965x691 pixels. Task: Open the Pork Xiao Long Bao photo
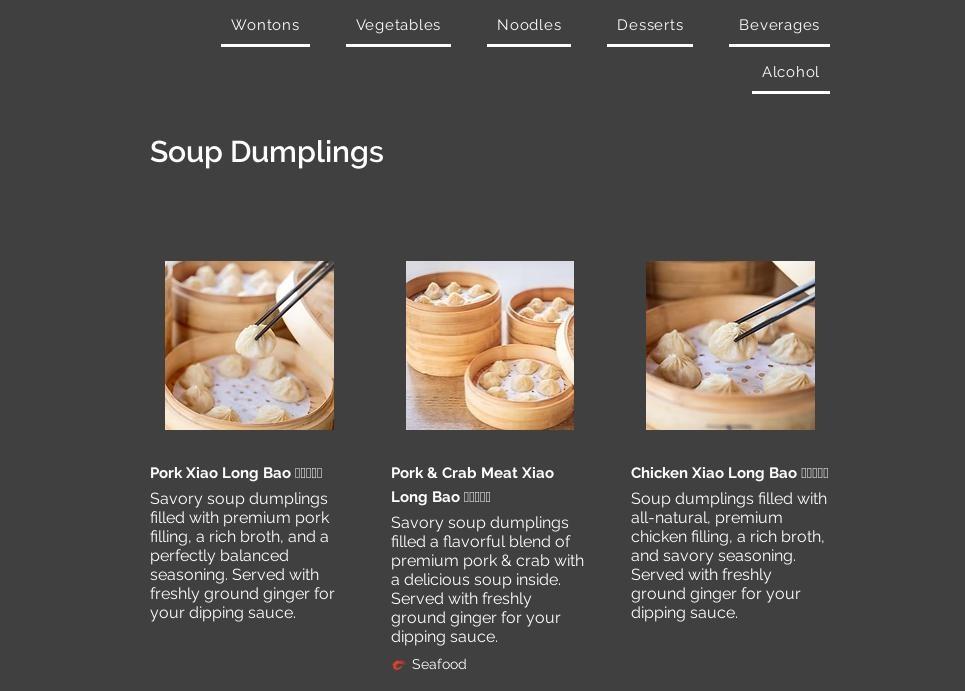(249, 345)
